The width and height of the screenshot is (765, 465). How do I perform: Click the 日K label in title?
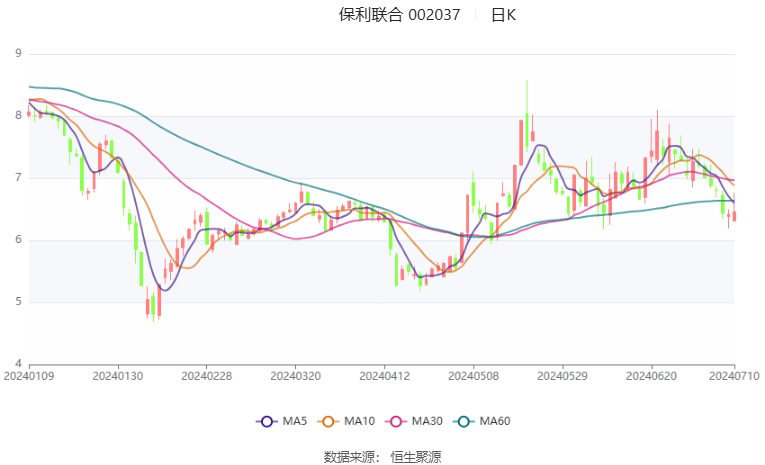click(x=503, y=15)
